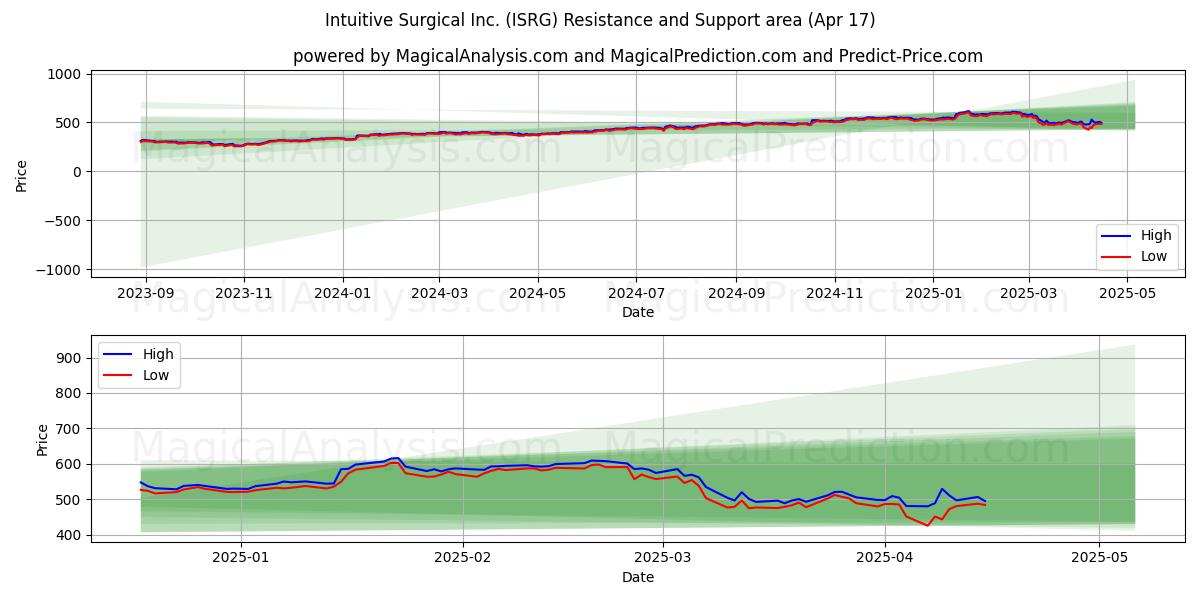Screen dimensions: 1200x600
Task: Click the top chart y-axis value '1000'
Action: point(65,74)
